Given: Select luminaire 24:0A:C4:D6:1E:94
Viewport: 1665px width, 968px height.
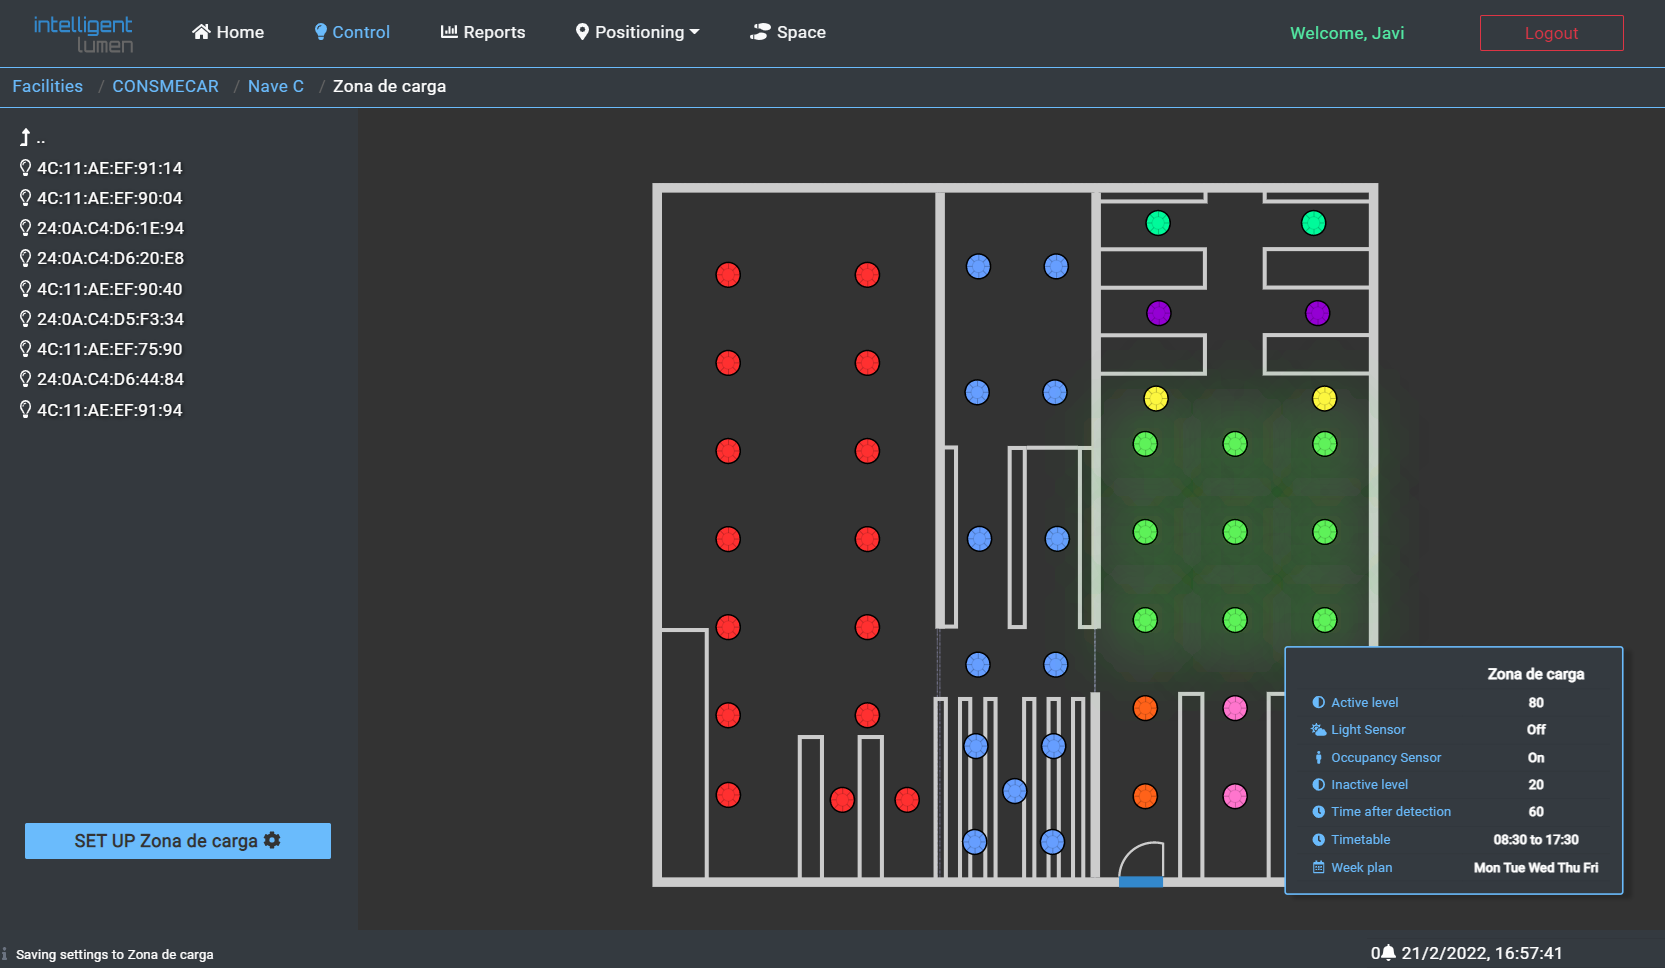Looking at the screenshot, I should point(102,228).
